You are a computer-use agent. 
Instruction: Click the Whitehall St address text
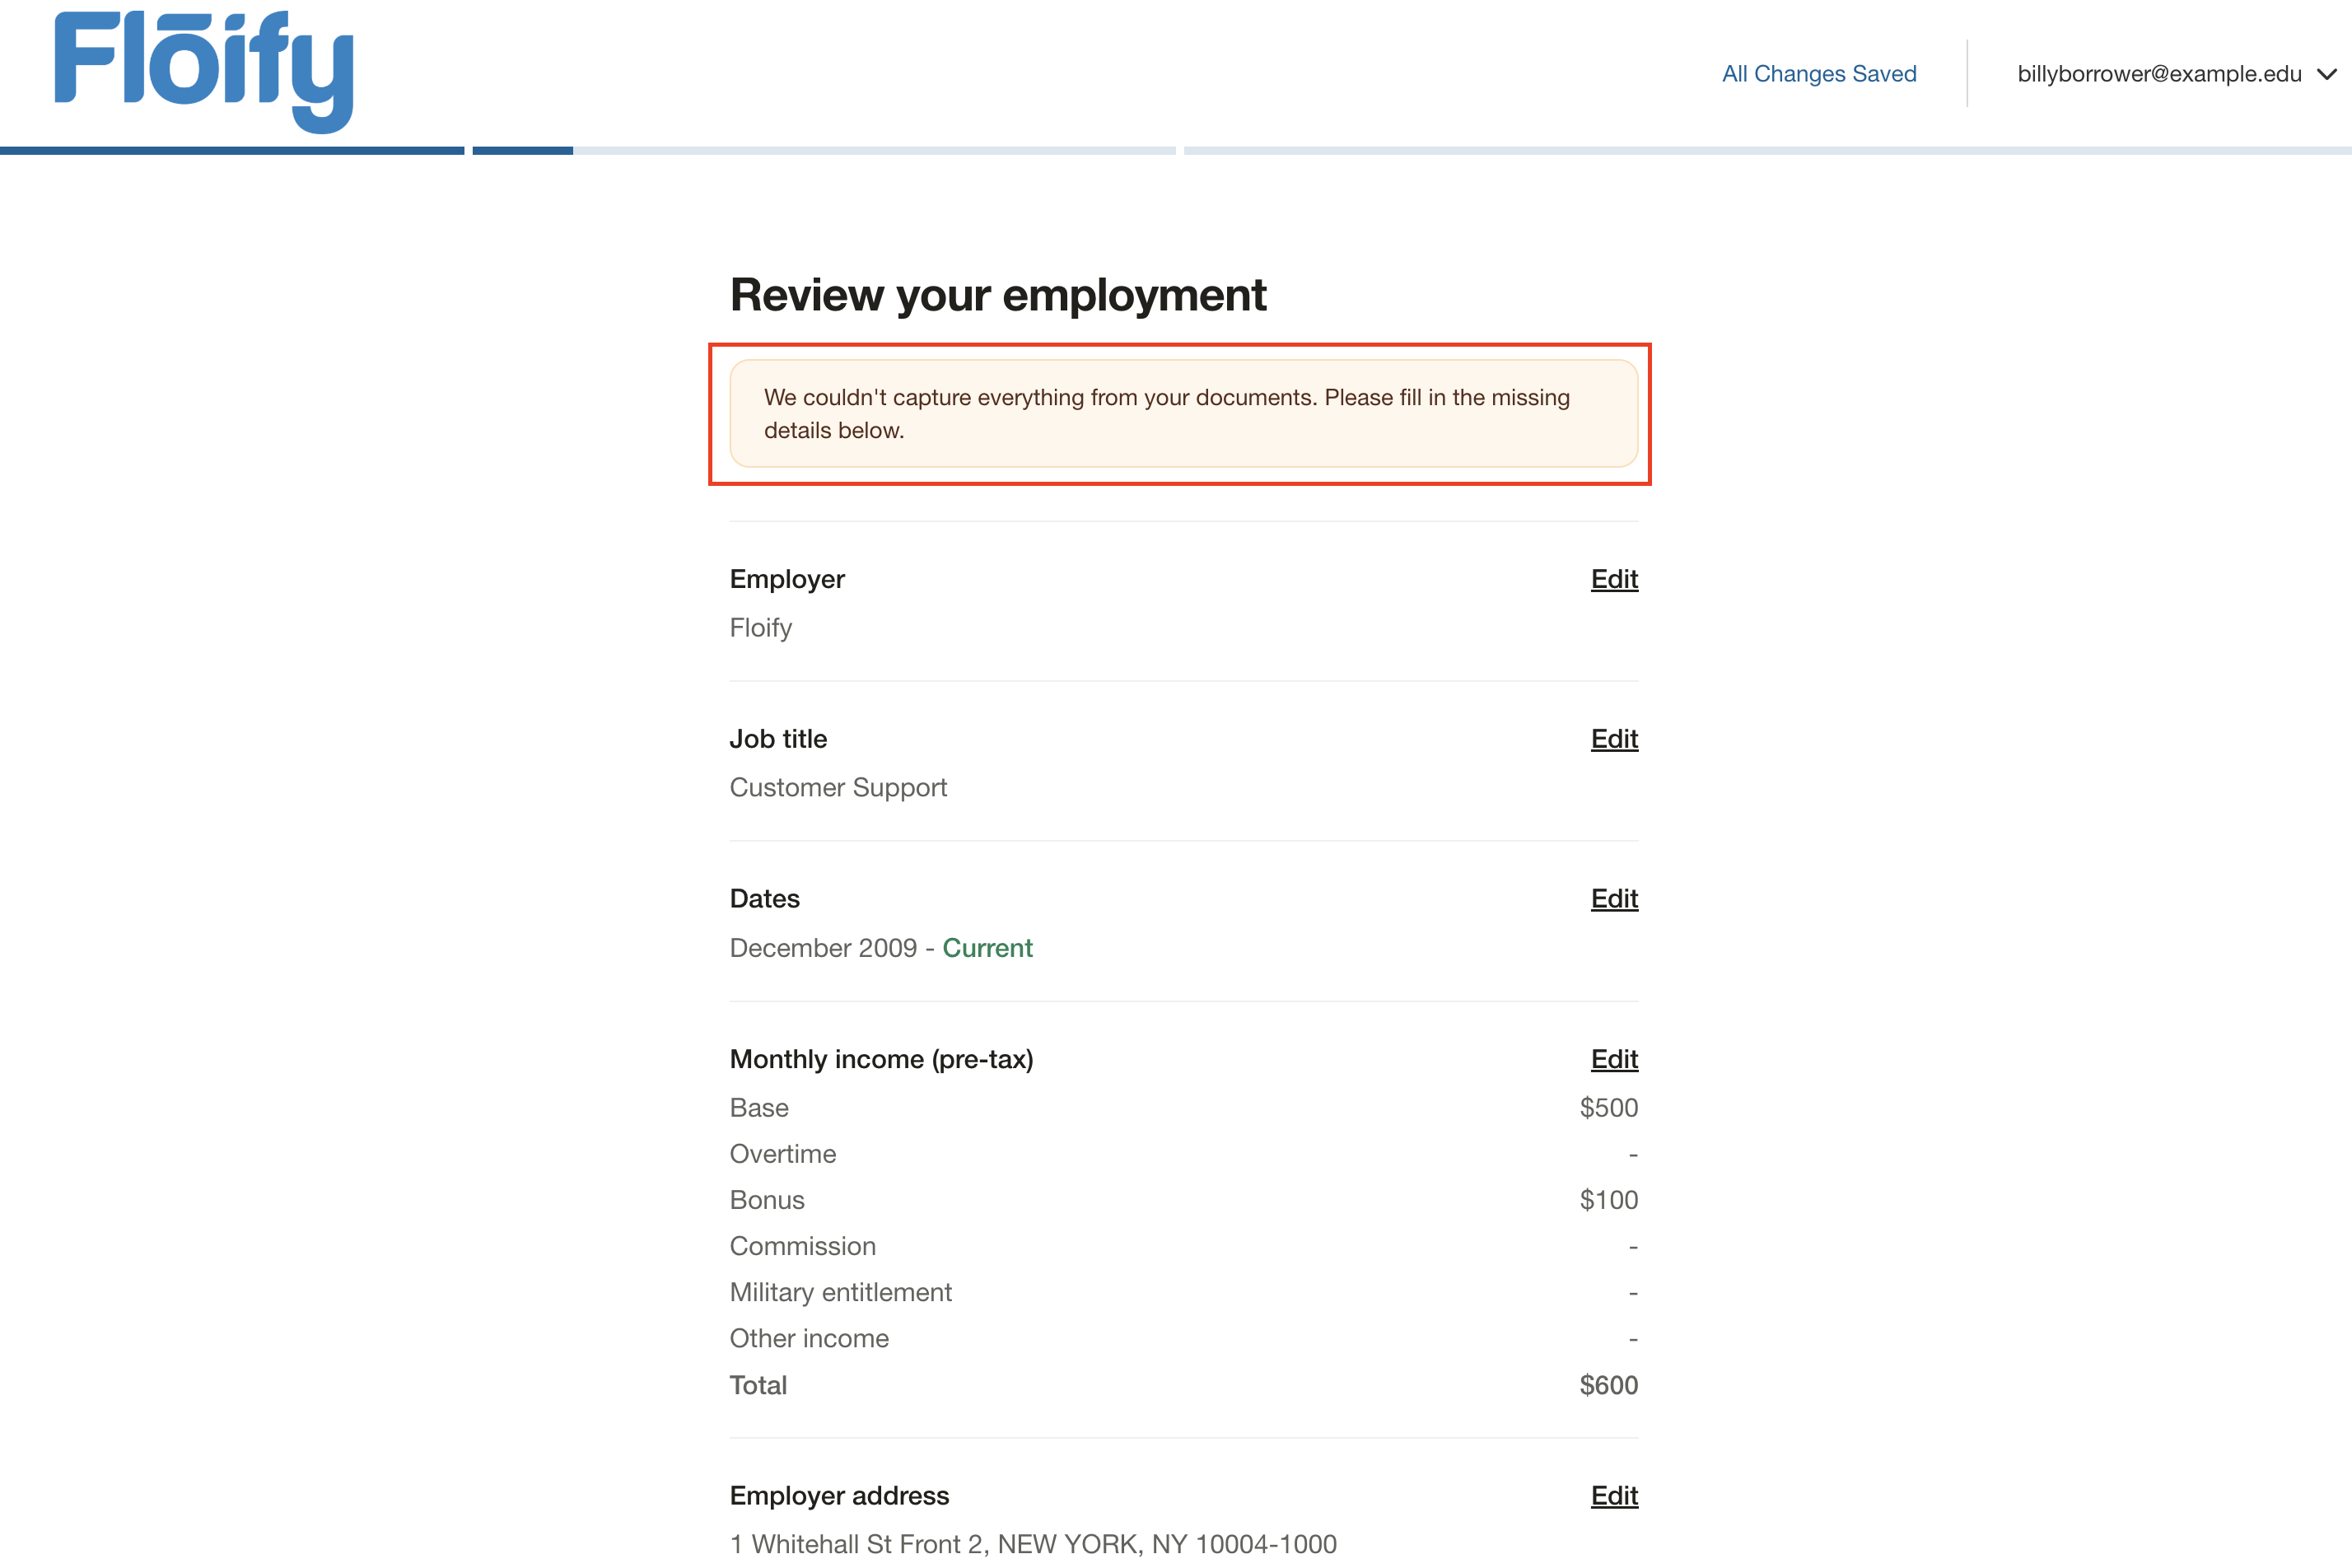(x=1032, y=1544)
